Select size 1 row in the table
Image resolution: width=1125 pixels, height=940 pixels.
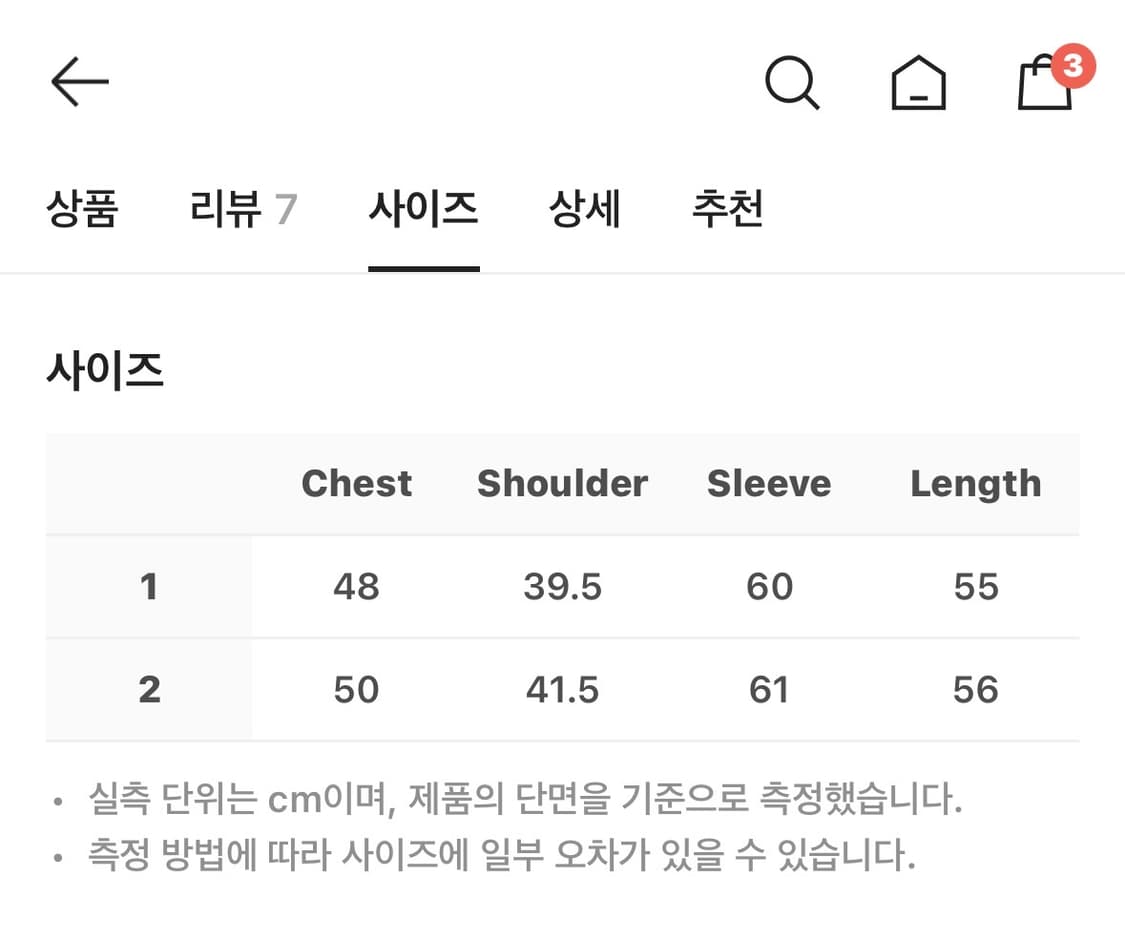(x=148, y=588)
